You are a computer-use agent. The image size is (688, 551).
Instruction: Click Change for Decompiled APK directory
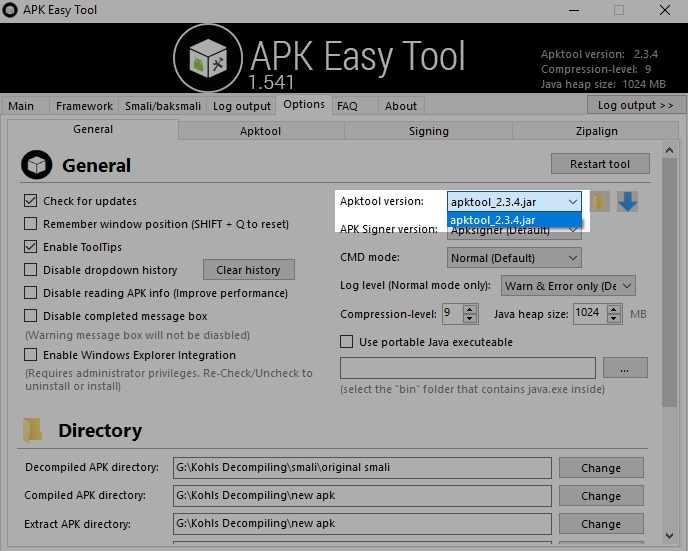[600, 468]
